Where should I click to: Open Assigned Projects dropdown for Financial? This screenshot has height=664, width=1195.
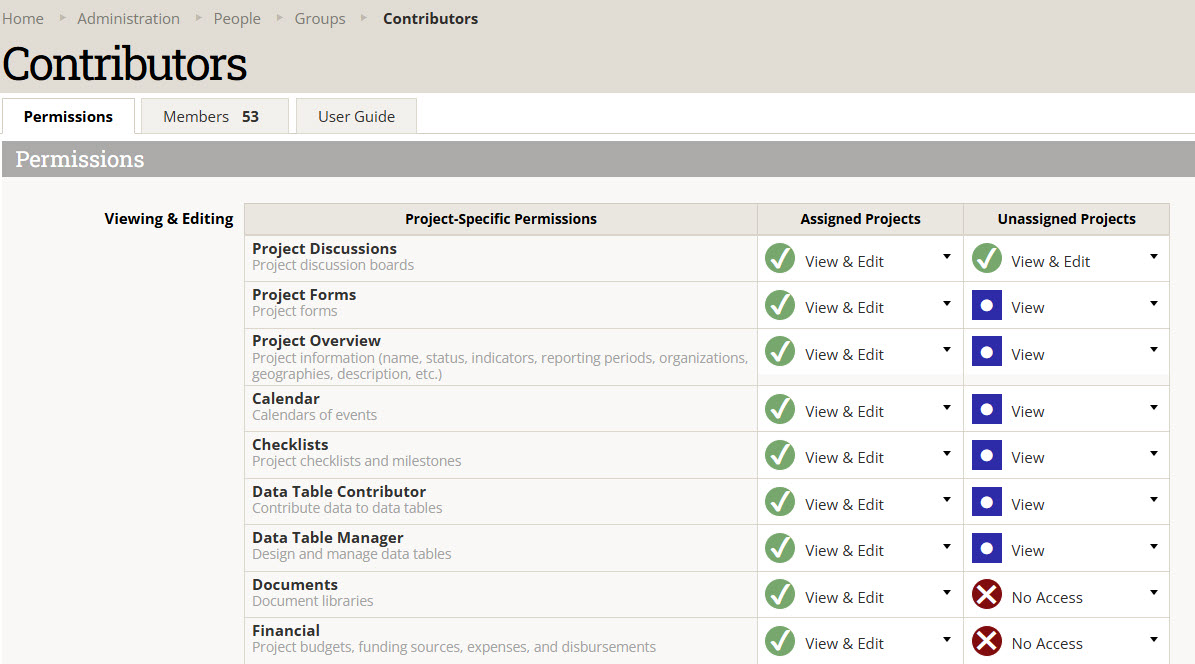[x=946, y=640]
